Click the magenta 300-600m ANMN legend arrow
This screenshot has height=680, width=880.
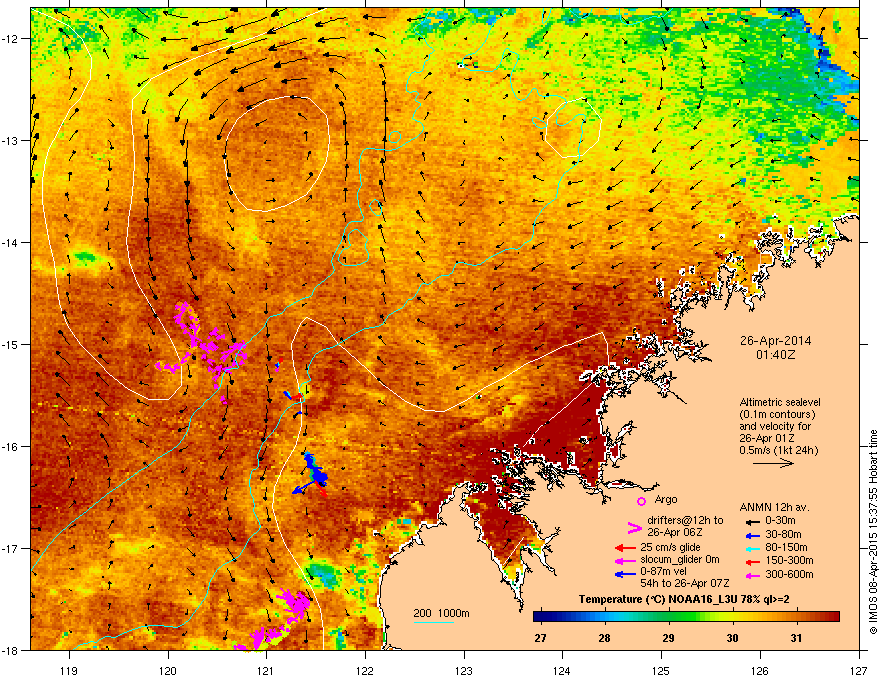[751, 575]
